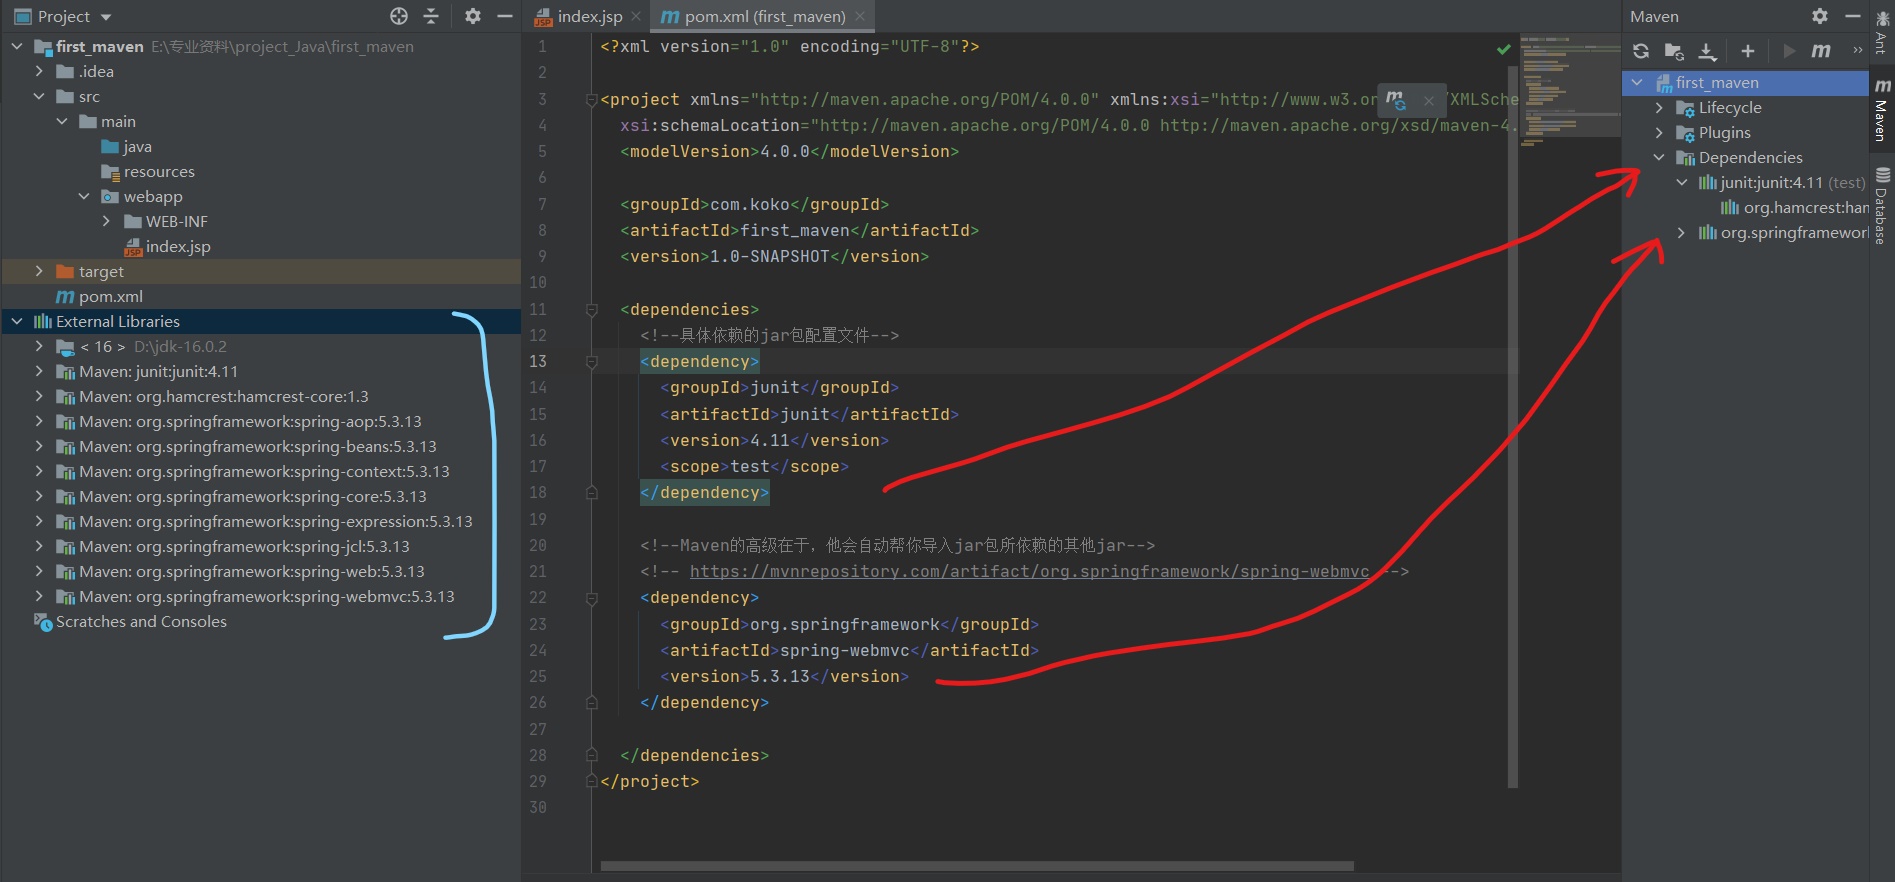Select Maven: spring-expression:5.3.13 library

click(x=265, y=521)
